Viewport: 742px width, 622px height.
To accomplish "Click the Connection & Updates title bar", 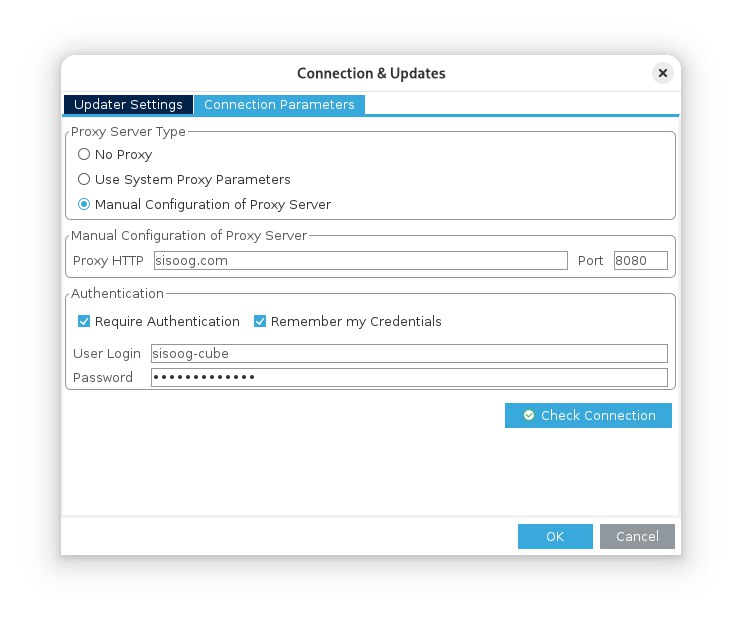I will [371, 73].
